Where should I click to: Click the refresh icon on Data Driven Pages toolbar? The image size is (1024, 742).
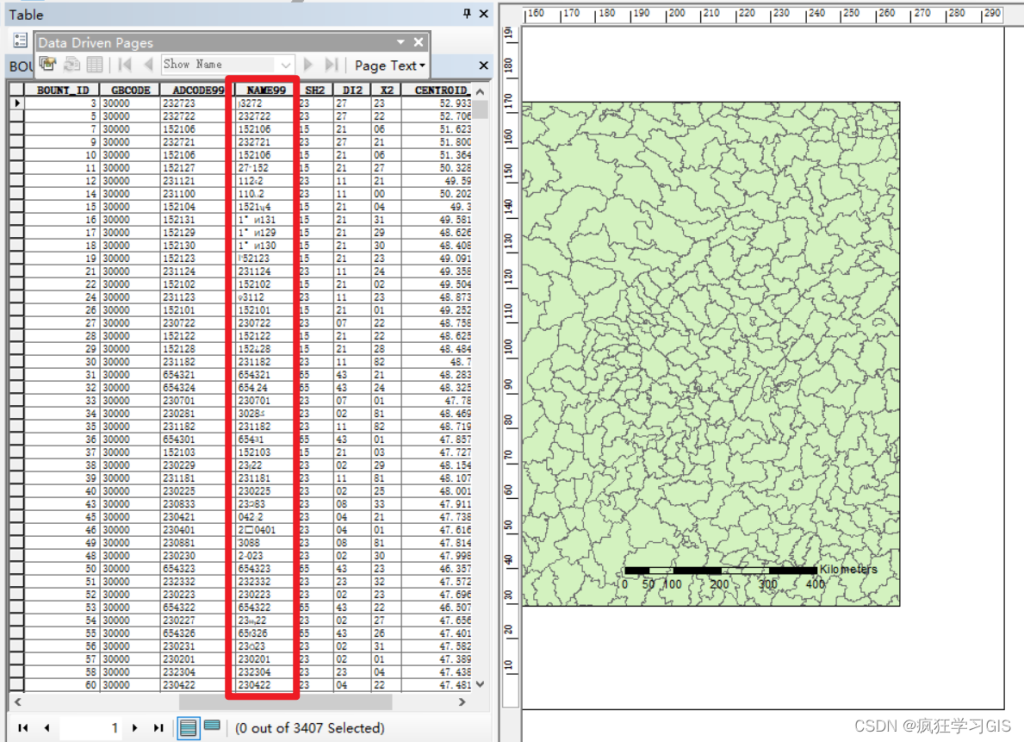72,64
